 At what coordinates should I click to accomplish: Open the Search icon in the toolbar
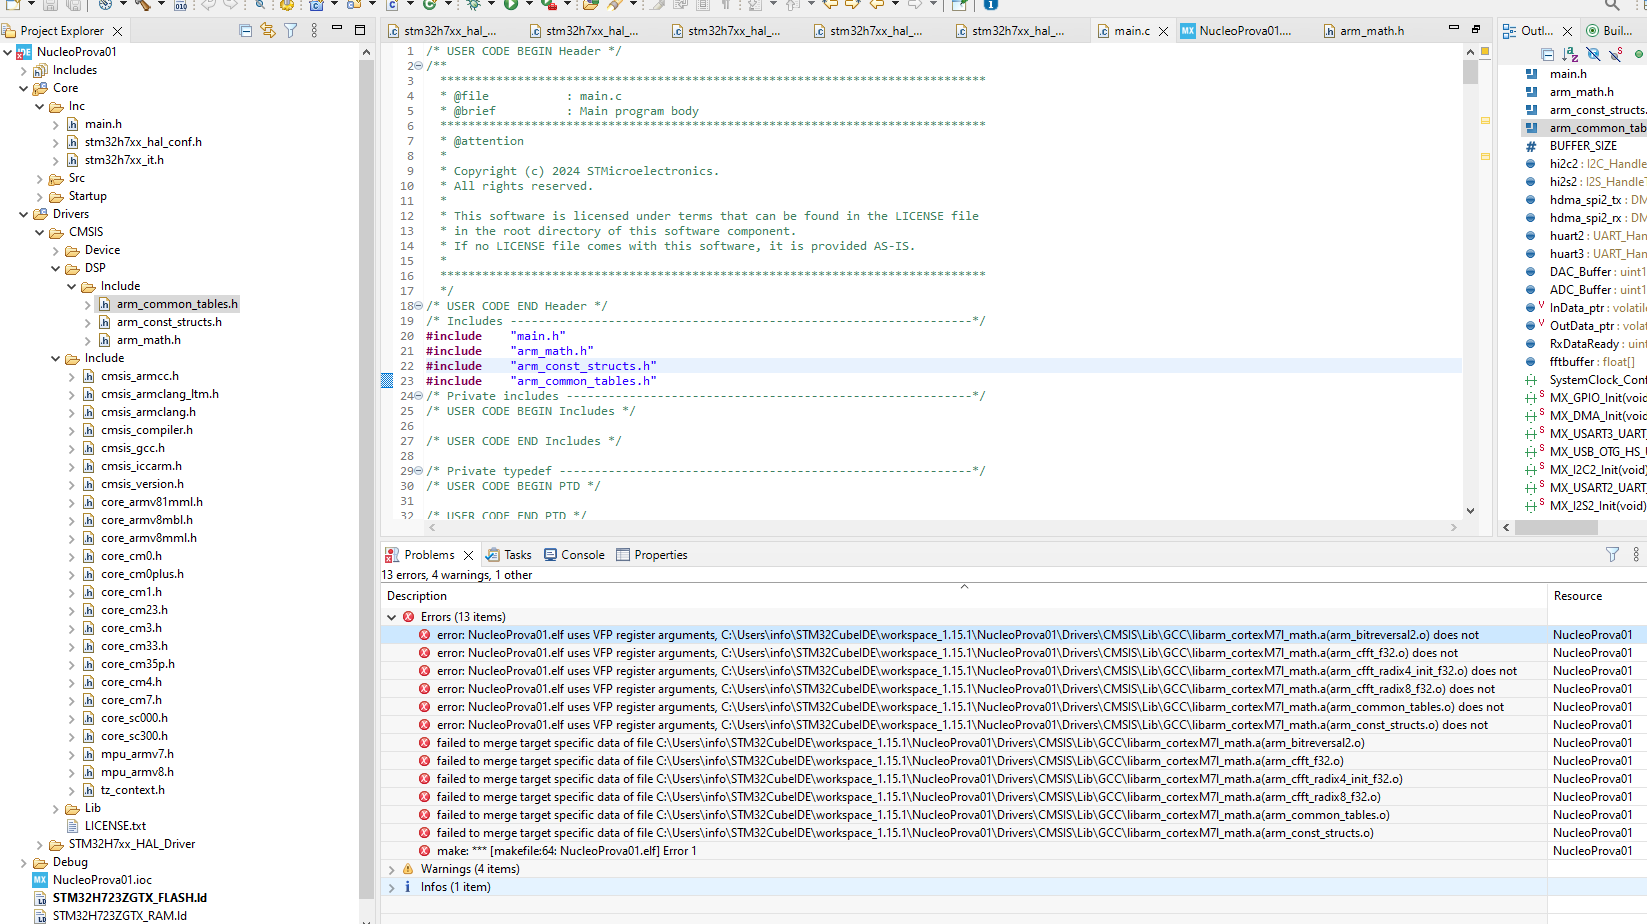(260, 7)
